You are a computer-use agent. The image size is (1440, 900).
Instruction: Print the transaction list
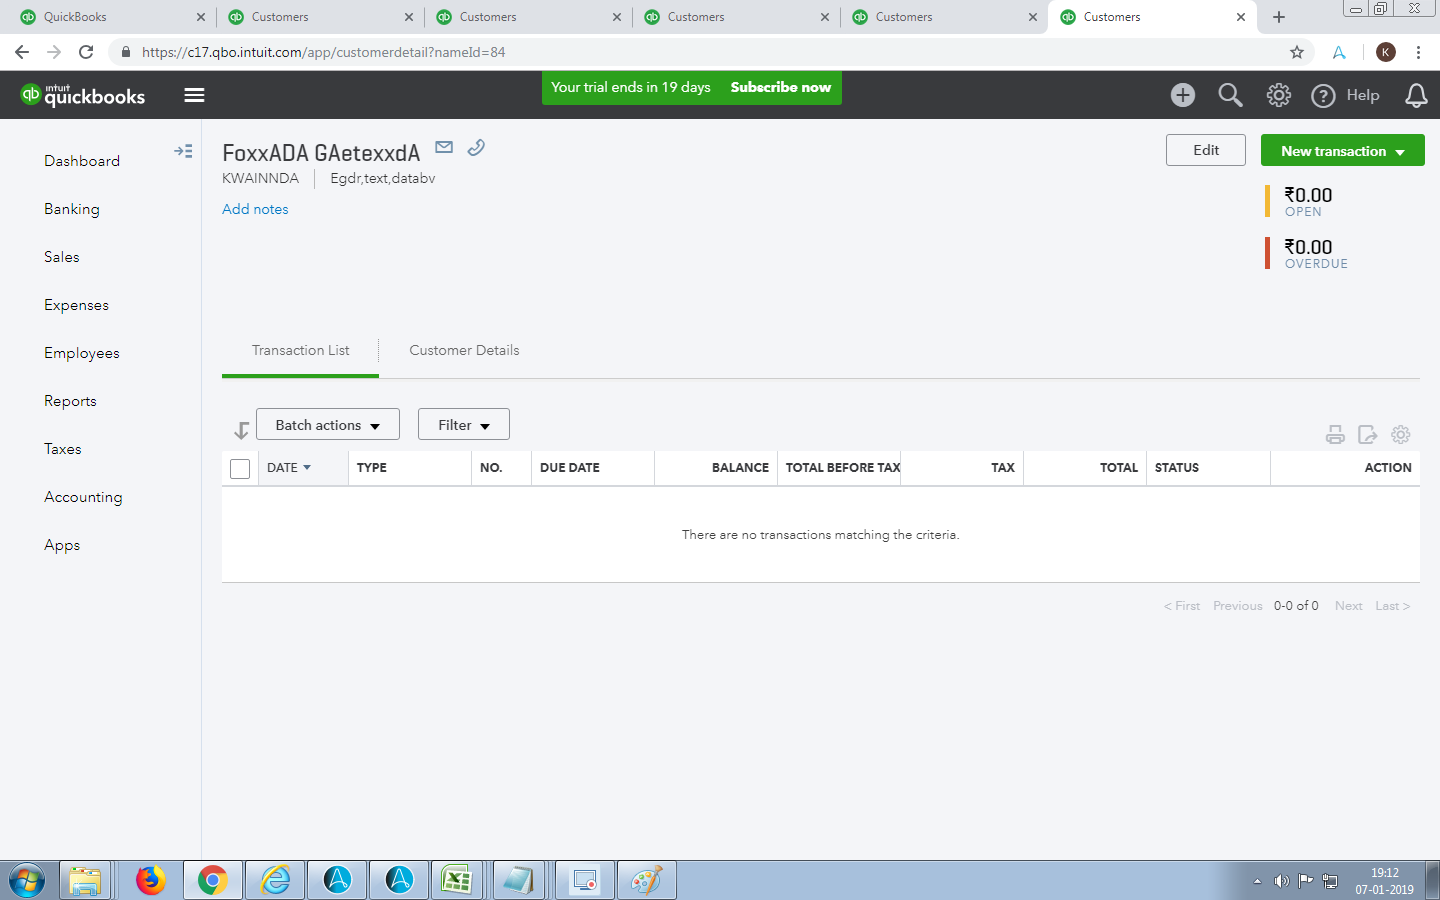tap(1335, 434)
